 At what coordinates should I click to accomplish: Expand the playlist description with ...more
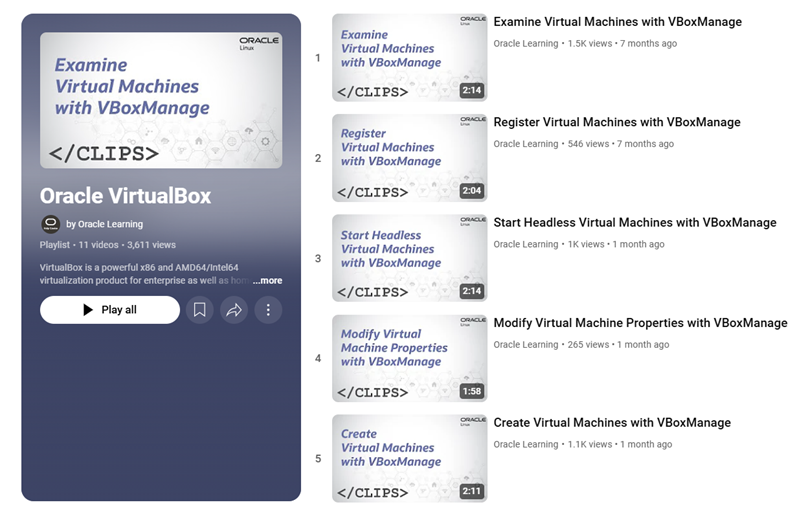click(267, 281)
